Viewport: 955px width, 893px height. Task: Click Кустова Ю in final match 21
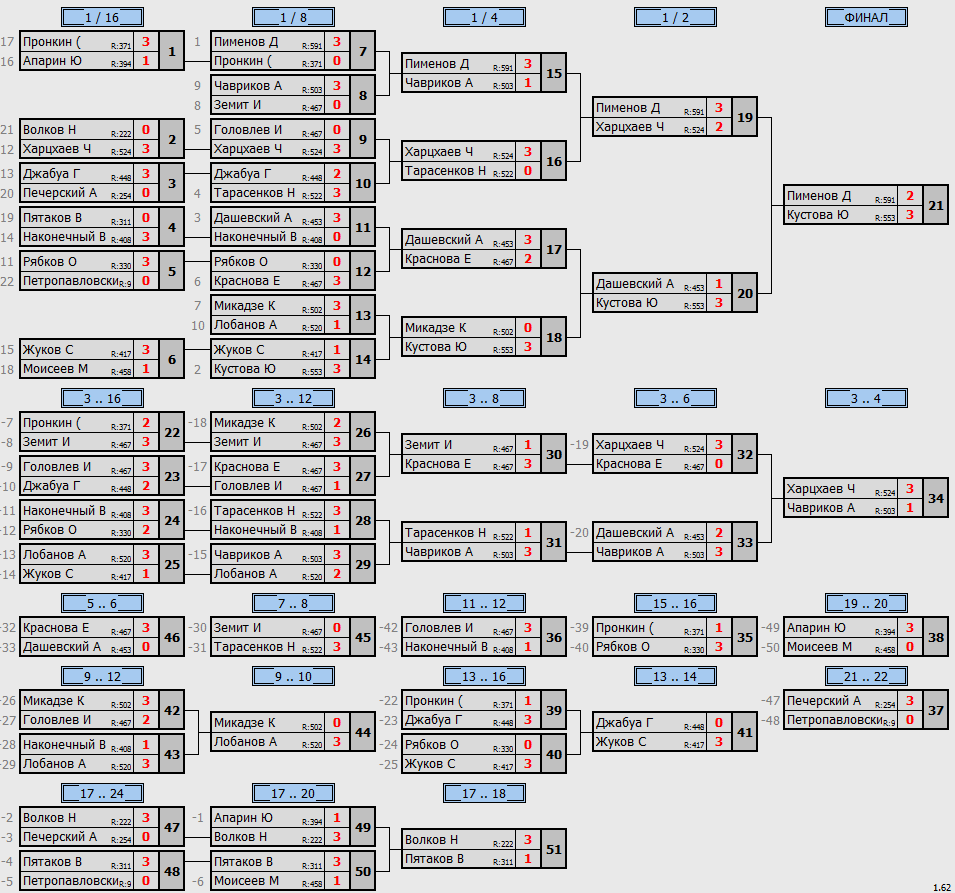pyautogui.click(x=817, y=215)
